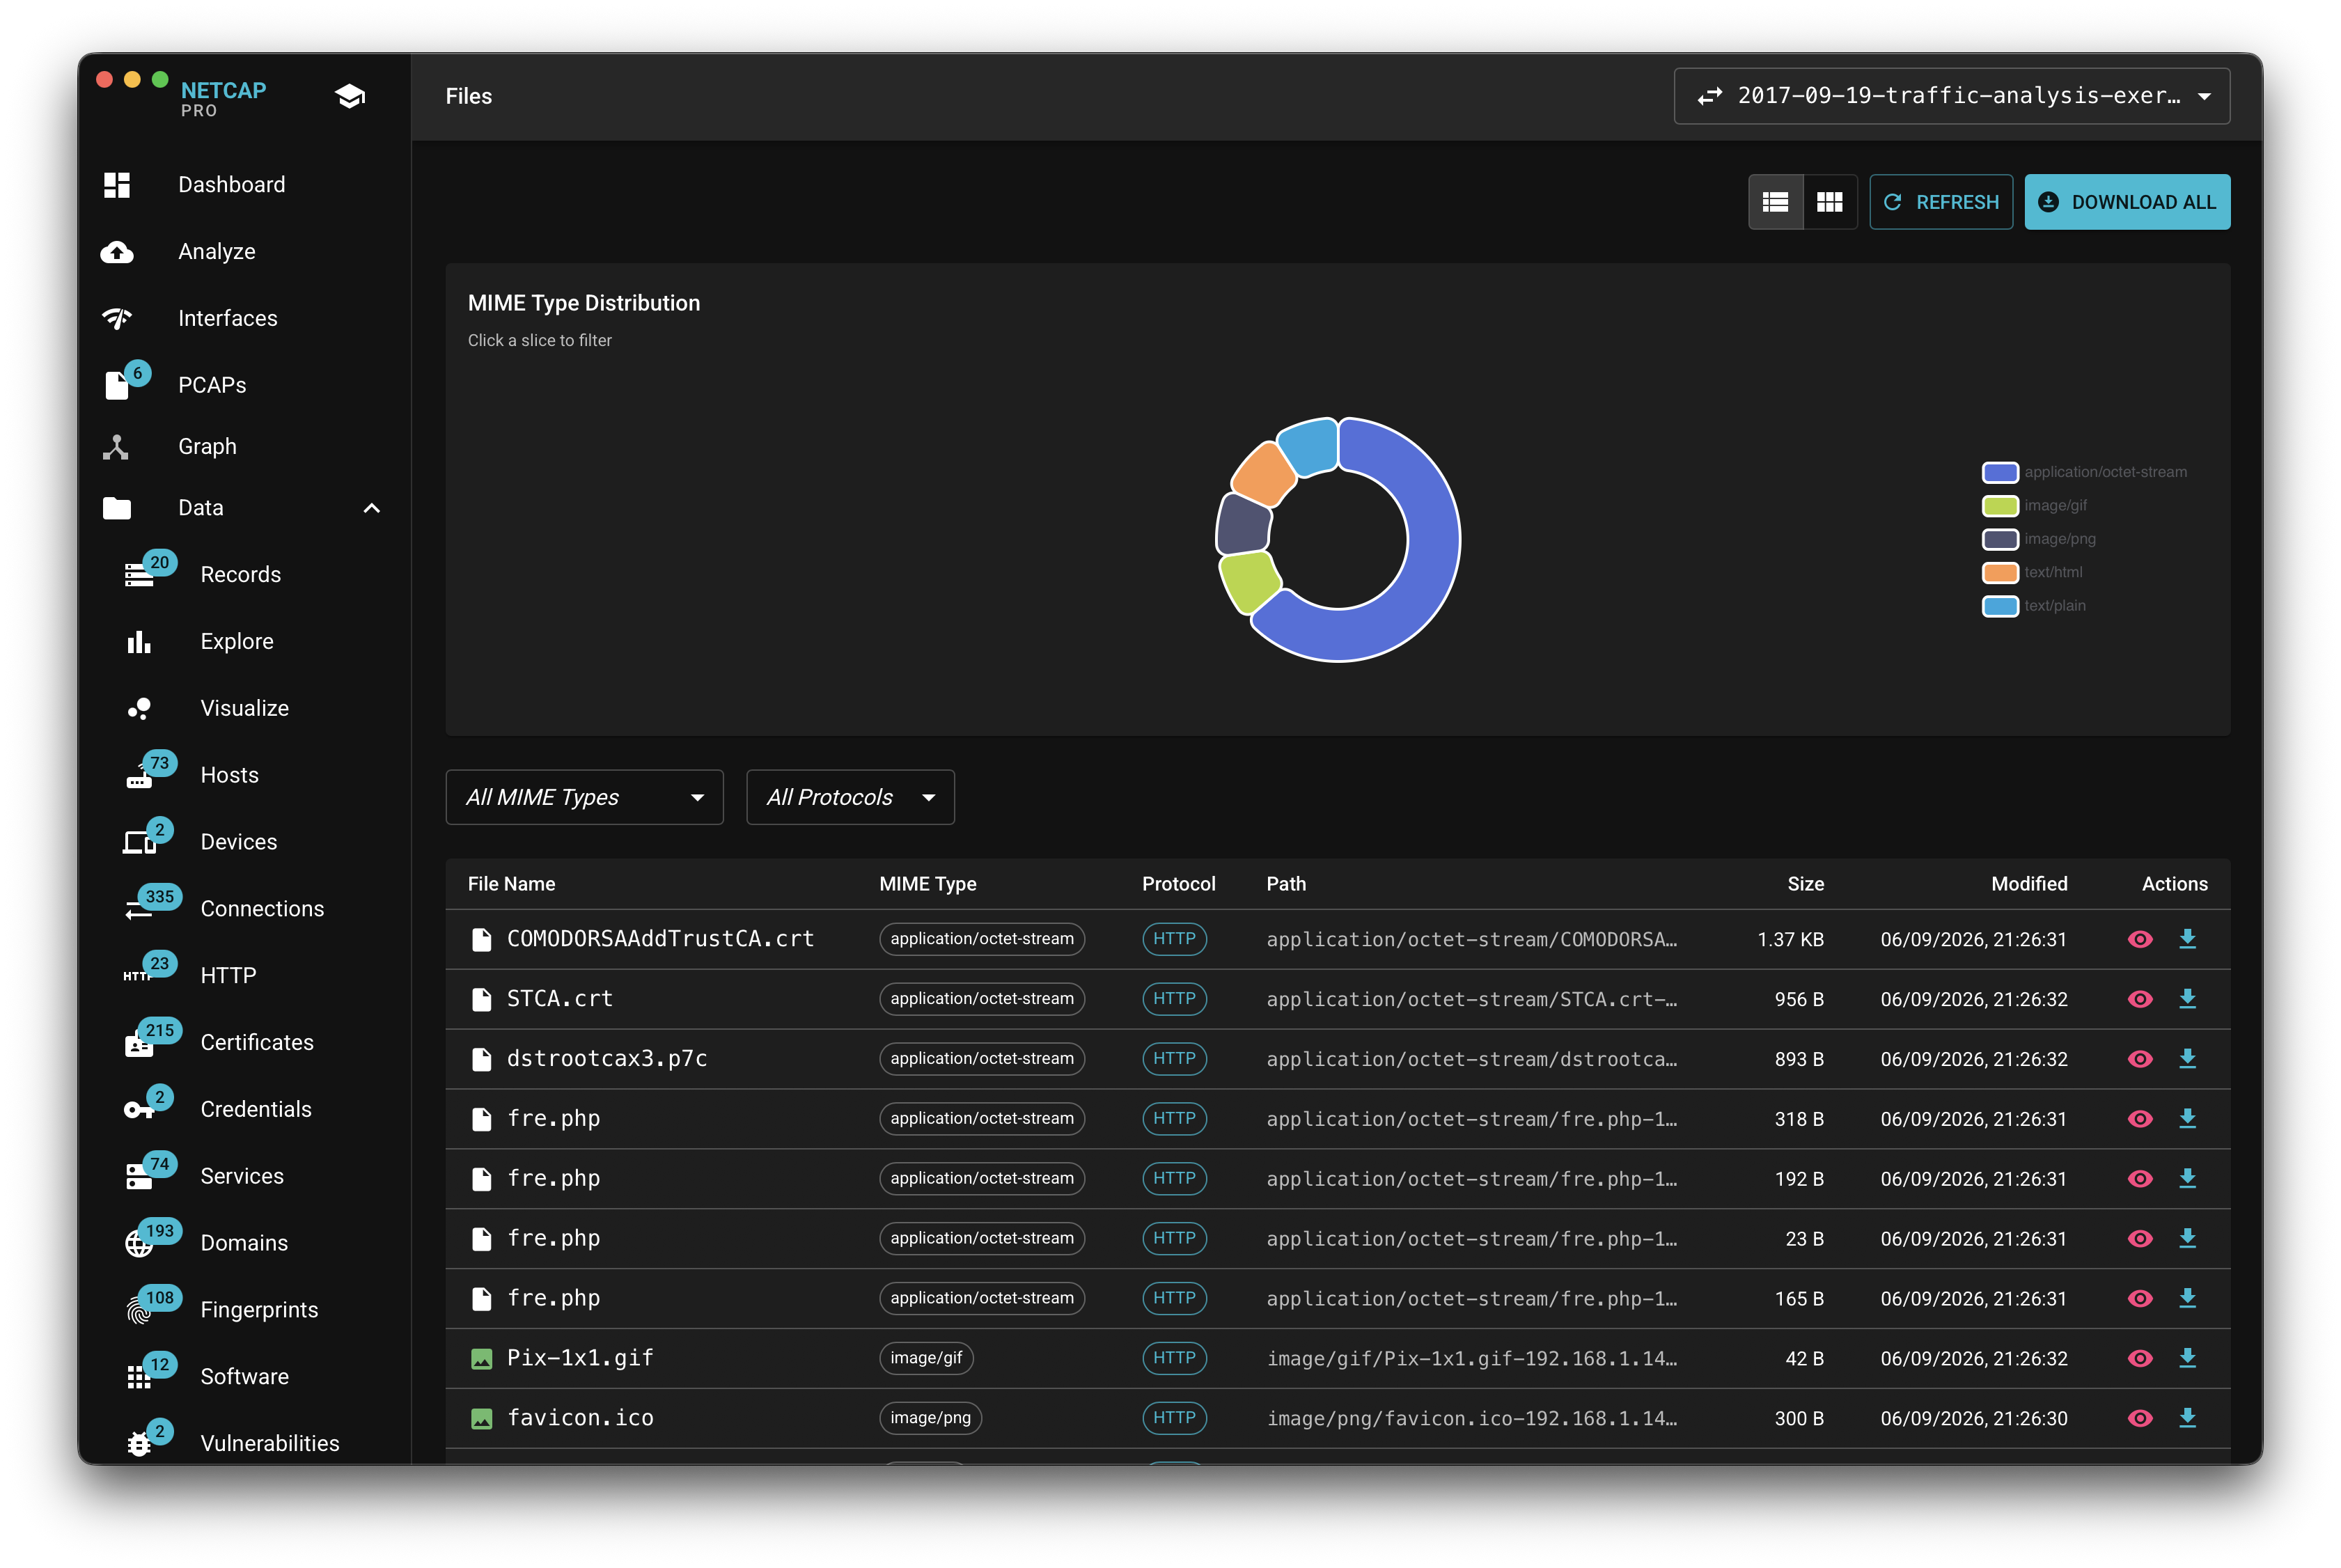Image resolution: width=2341 pixels, height=1568 pixels.
Task: Click the REFRESH button
Action: click(1940, 202)
